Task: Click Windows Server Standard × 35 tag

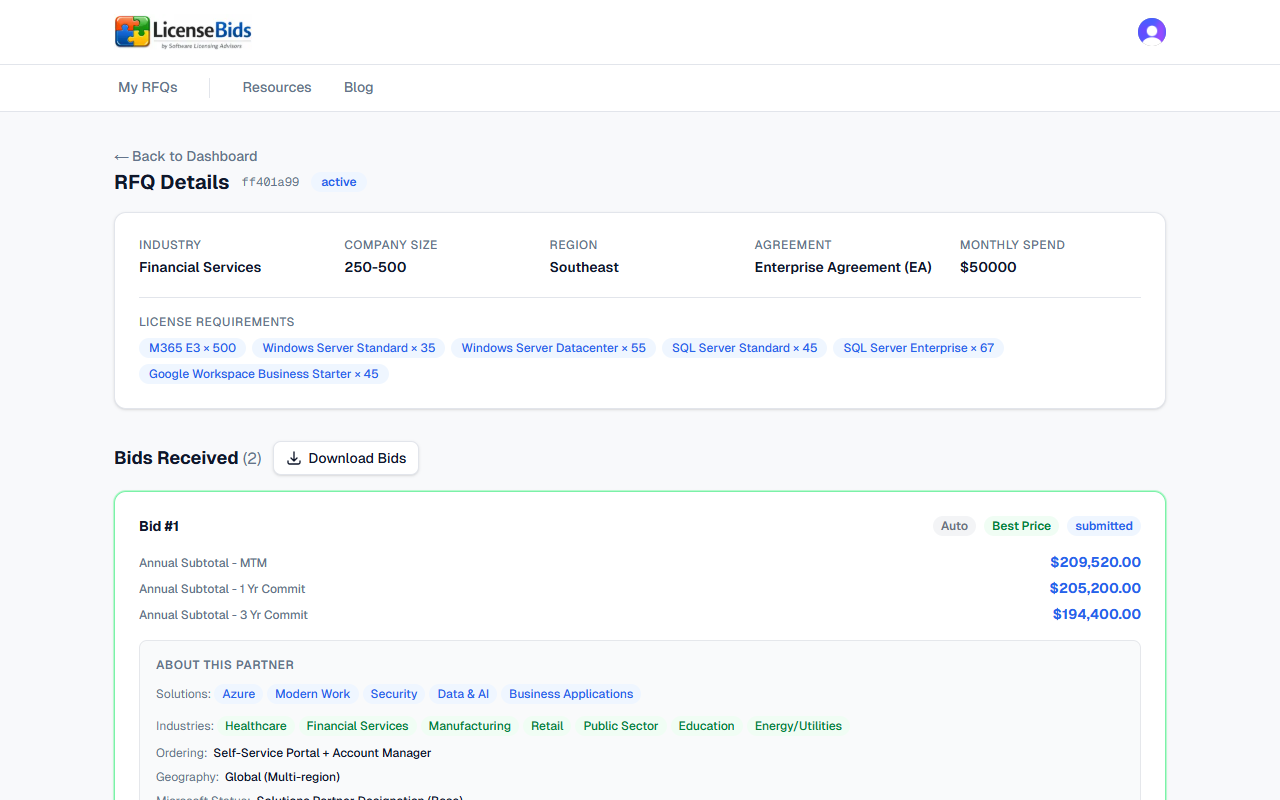Action: point(349,348)
